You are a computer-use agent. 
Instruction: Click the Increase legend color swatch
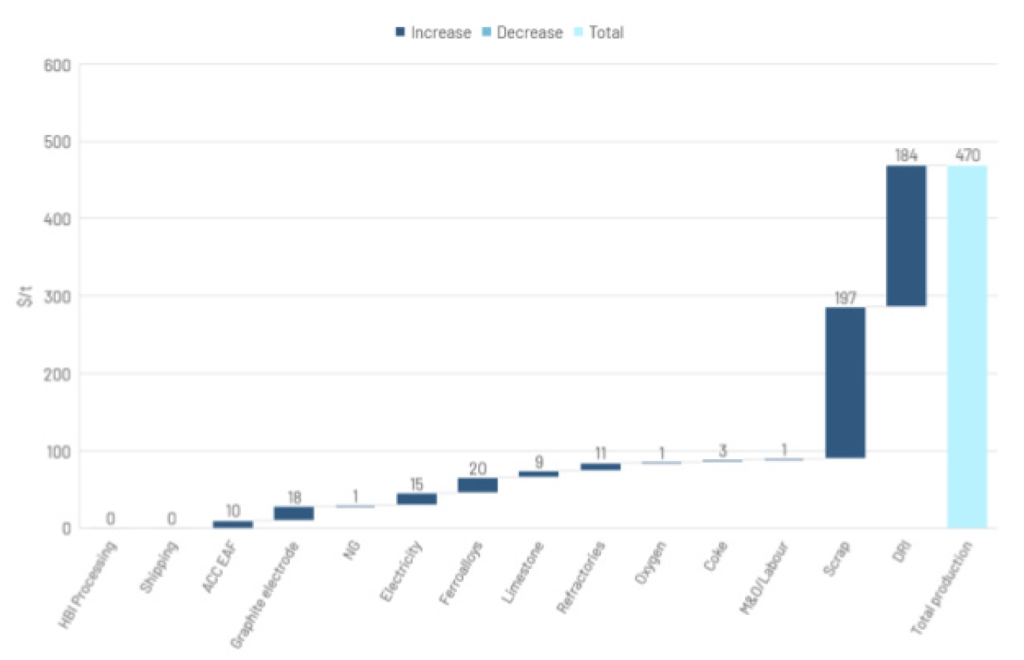tap(400, 33)
